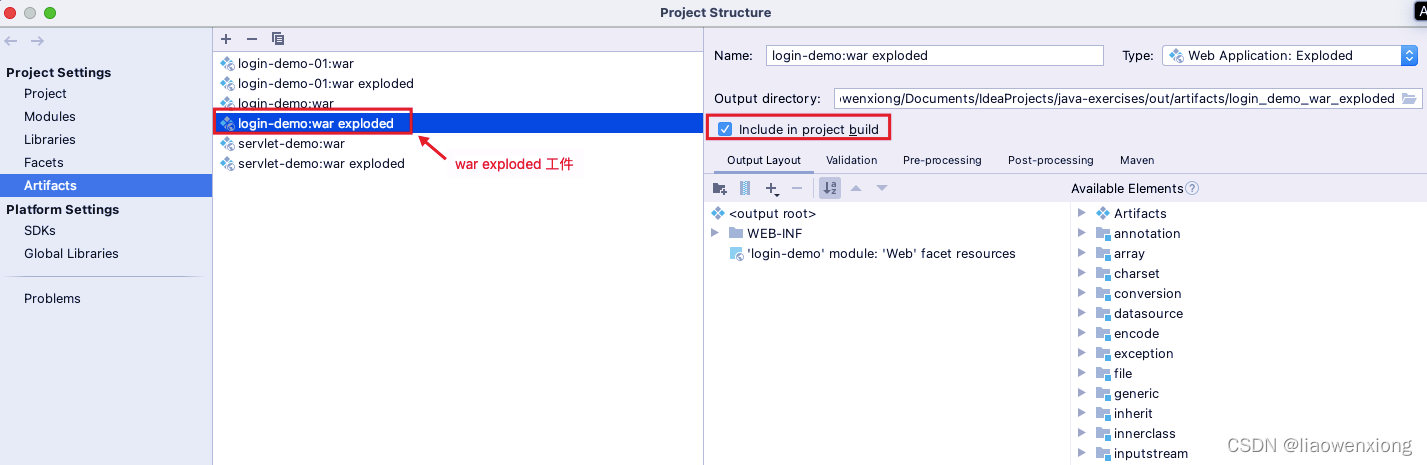The image size is (1427, 465).
Task: Expand the datasource module node
Action: (x=1082, y=313)
